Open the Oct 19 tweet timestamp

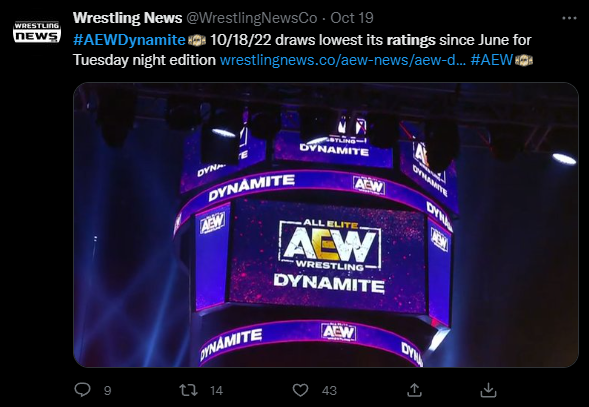click(x=352, y=18)
